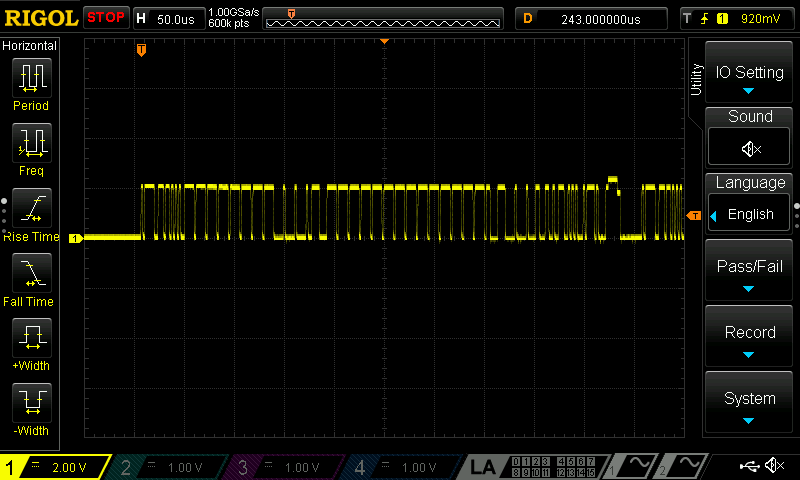Image resolution: width=800 pixels, height=480 pixels.
Task: Open the System submenu
Action: click(x=748, y=402)
